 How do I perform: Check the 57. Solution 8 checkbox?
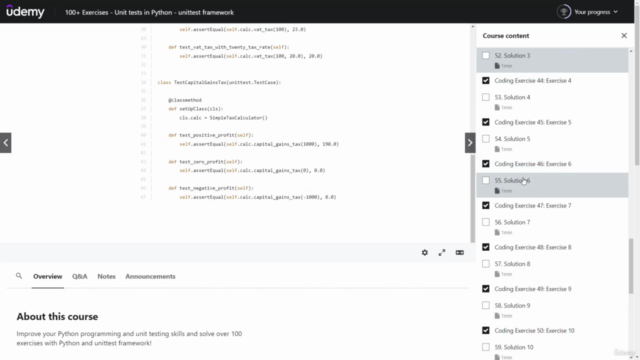tap(486, 264)
